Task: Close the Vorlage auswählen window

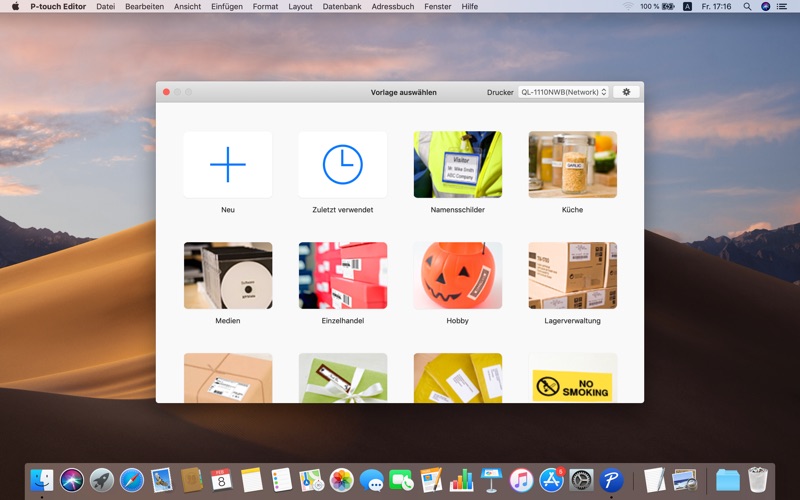Action: [166, 92]
